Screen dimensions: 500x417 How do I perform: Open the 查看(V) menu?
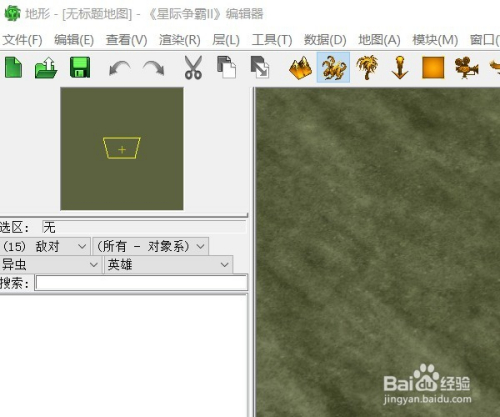click(126, 40)
